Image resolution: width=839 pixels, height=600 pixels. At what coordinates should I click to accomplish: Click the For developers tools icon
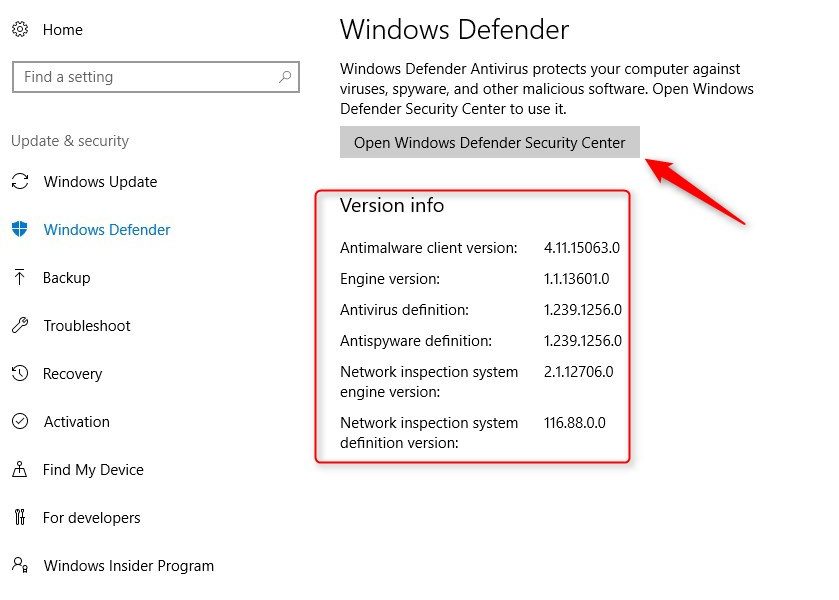pyautogui.click(x=19, y=518)
